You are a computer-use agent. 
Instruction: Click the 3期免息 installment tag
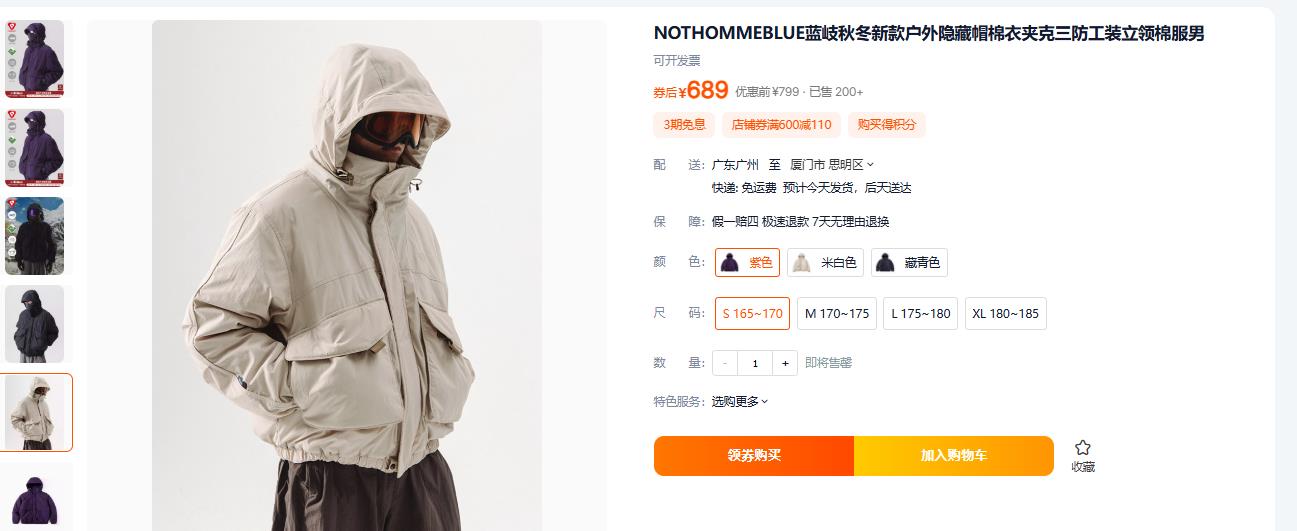(x=684, y=125)
